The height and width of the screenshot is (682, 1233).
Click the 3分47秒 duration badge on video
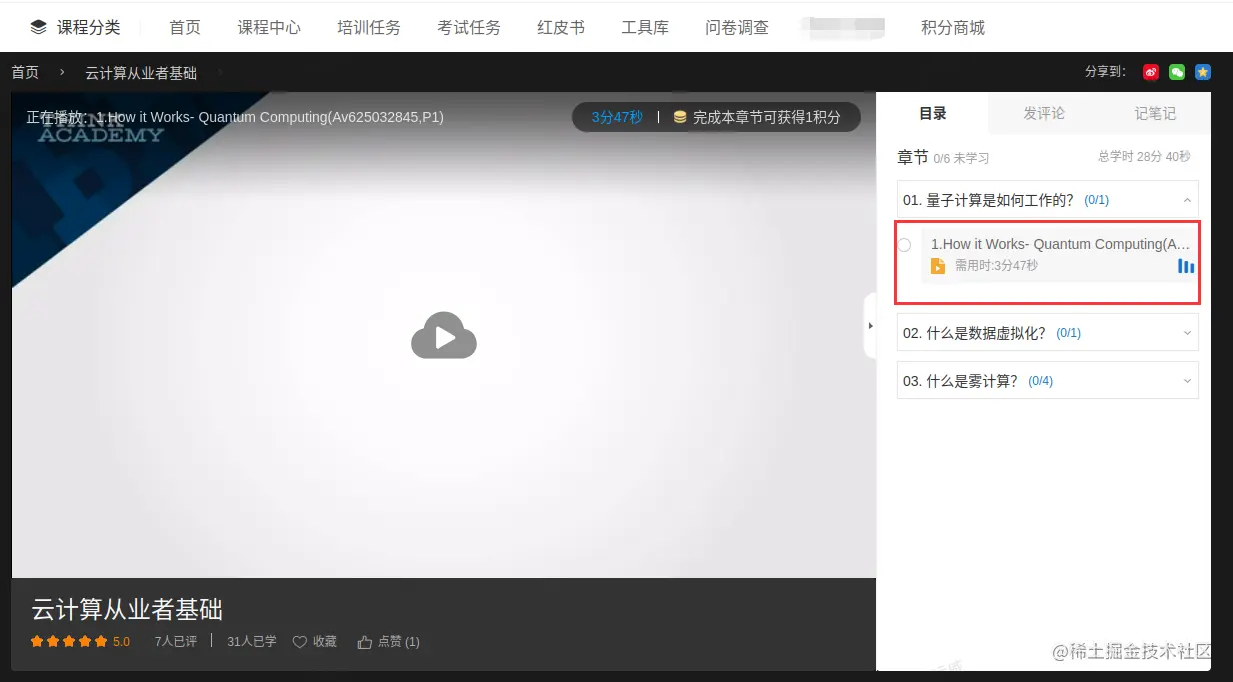pyautogui.click(x=617, y=117)
